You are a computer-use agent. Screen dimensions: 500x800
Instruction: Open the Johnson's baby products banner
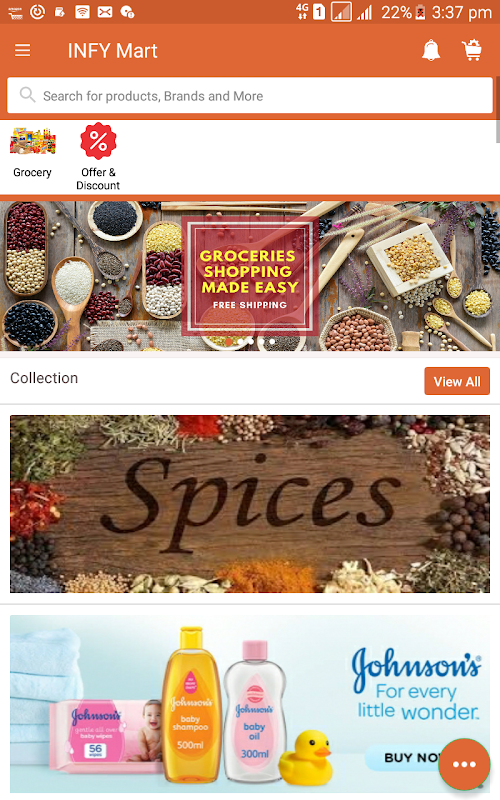(x=250, y=704)
